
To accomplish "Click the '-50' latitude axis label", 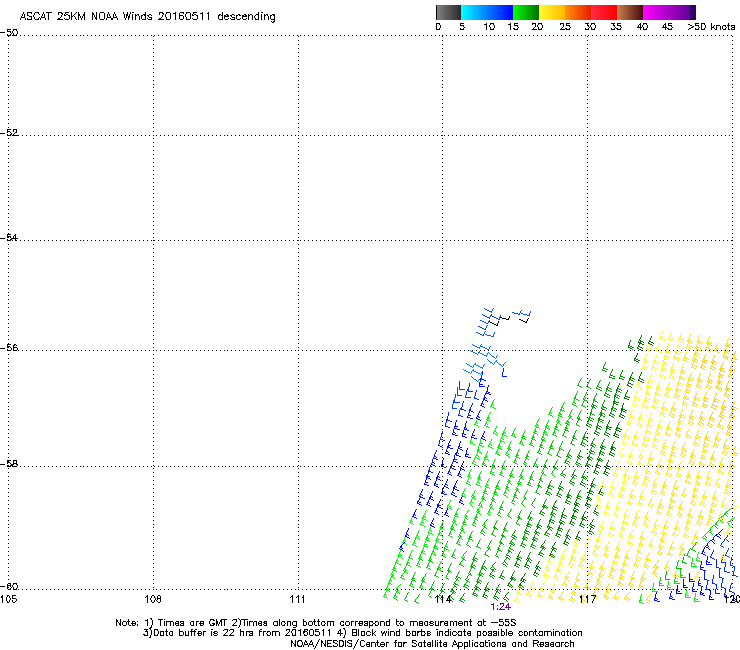I will [x=9, y=33].
